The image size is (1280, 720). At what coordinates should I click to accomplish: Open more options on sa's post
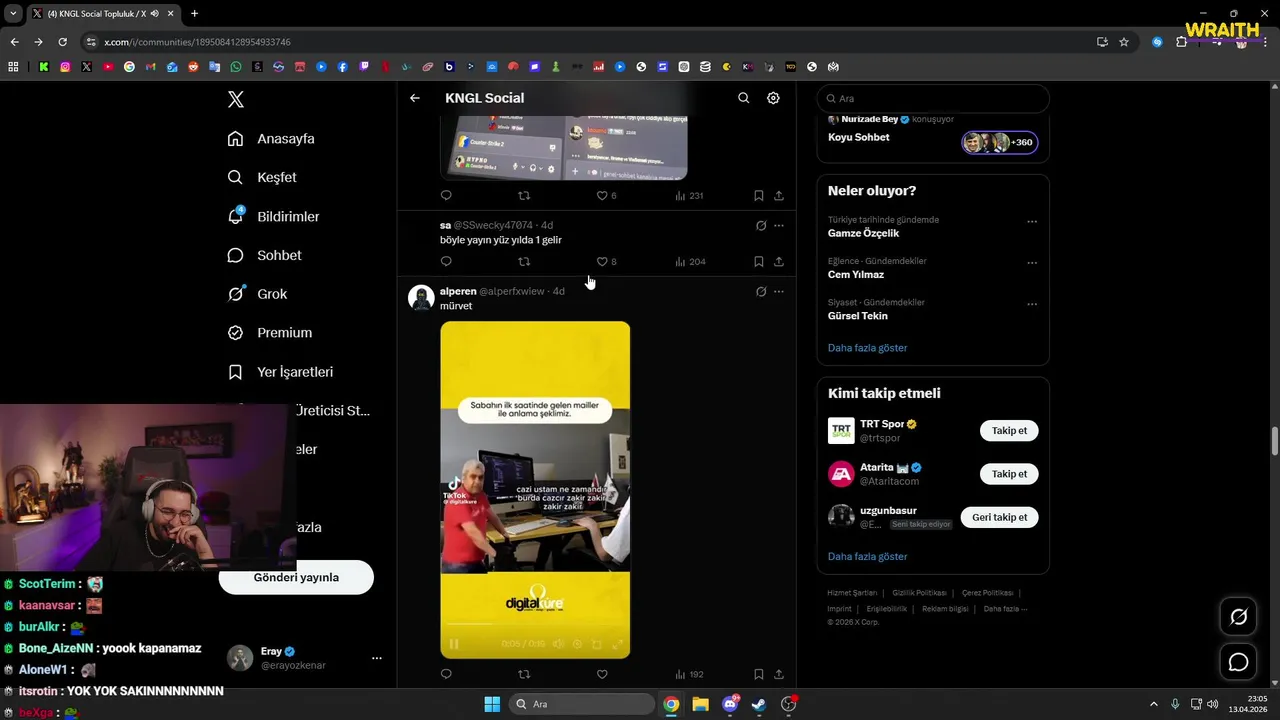coord(779,226)
